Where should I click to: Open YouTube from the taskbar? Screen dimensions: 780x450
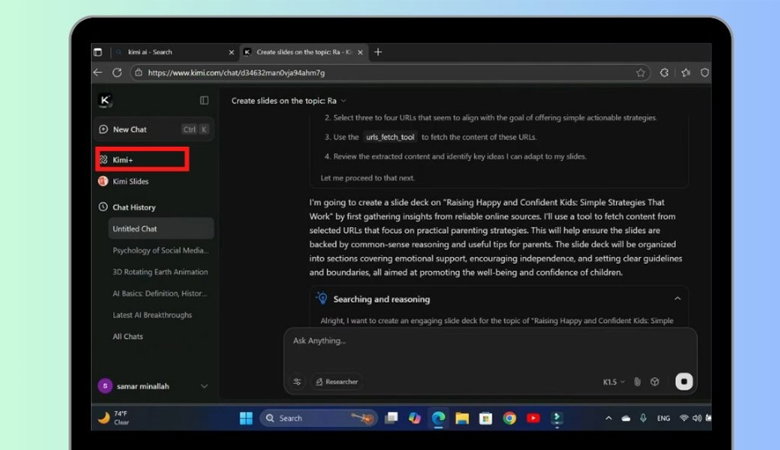tap(533, 418)
